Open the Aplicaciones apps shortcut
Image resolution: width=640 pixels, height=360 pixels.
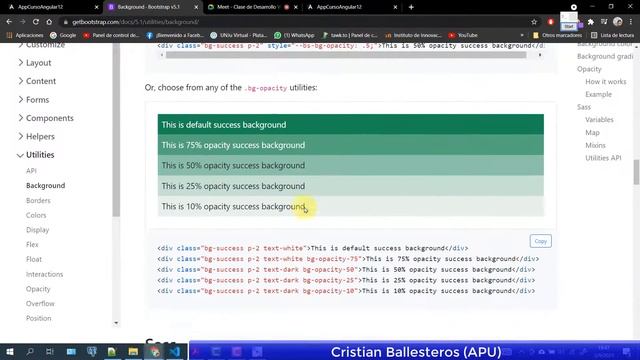click(x=24, y=35)
